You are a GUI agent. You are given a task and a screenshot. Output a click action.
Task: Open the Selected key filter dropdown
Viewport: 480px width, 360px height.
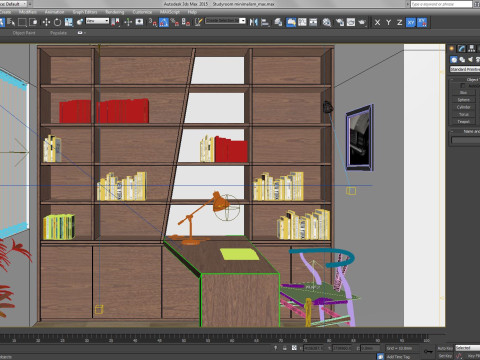467,348
